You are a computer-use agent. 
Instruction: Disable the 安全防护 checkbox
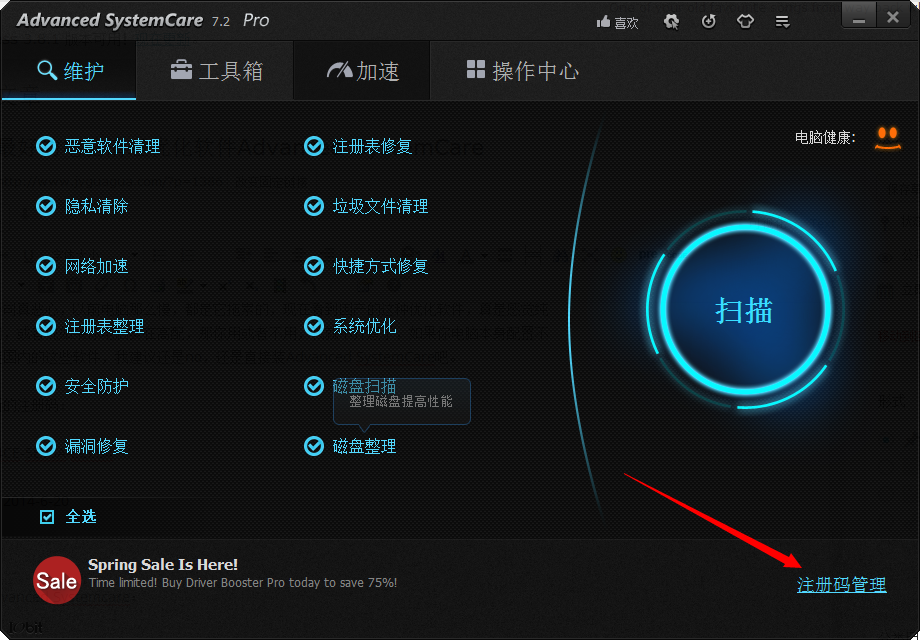[x=46, y=385]
